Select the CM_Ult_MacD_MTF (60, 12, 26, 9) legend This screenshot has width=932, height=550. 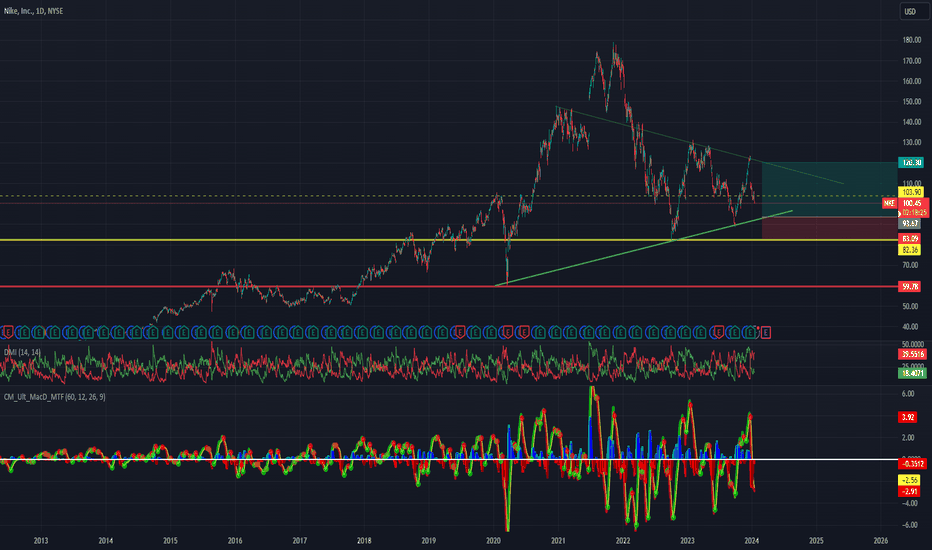coord(55,397)
